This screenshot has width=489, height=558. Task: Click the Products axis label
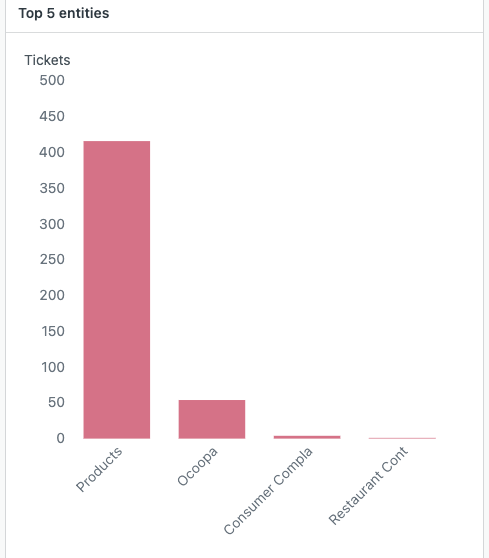coord(99,469)
